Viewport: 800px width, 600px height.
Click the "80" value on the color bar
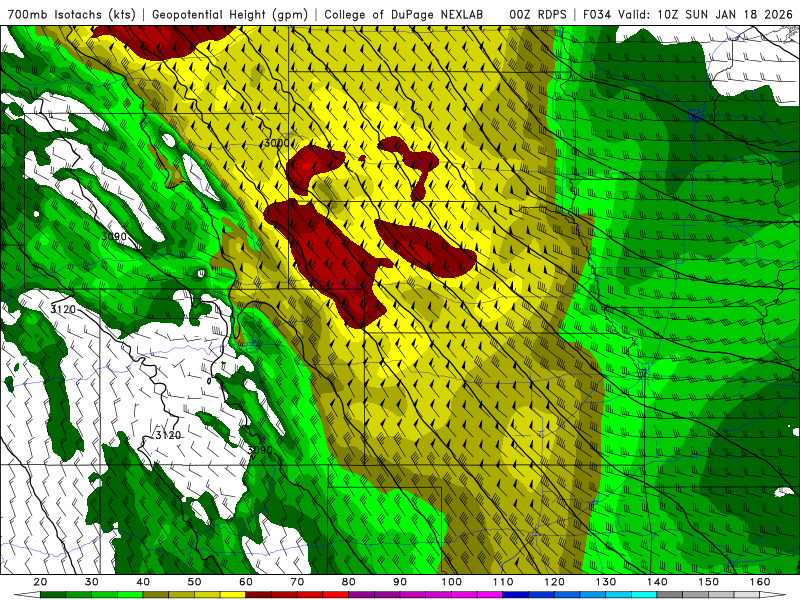pos(348,582)
